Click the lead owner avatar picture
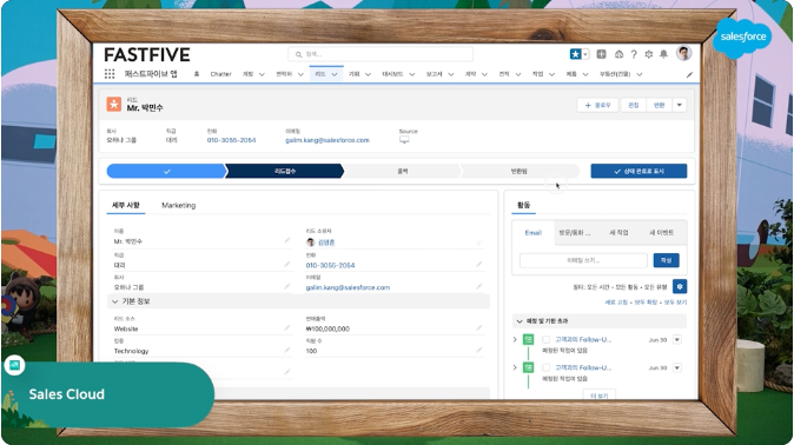The width and height of the screenshot is (794, 446). 311,242
